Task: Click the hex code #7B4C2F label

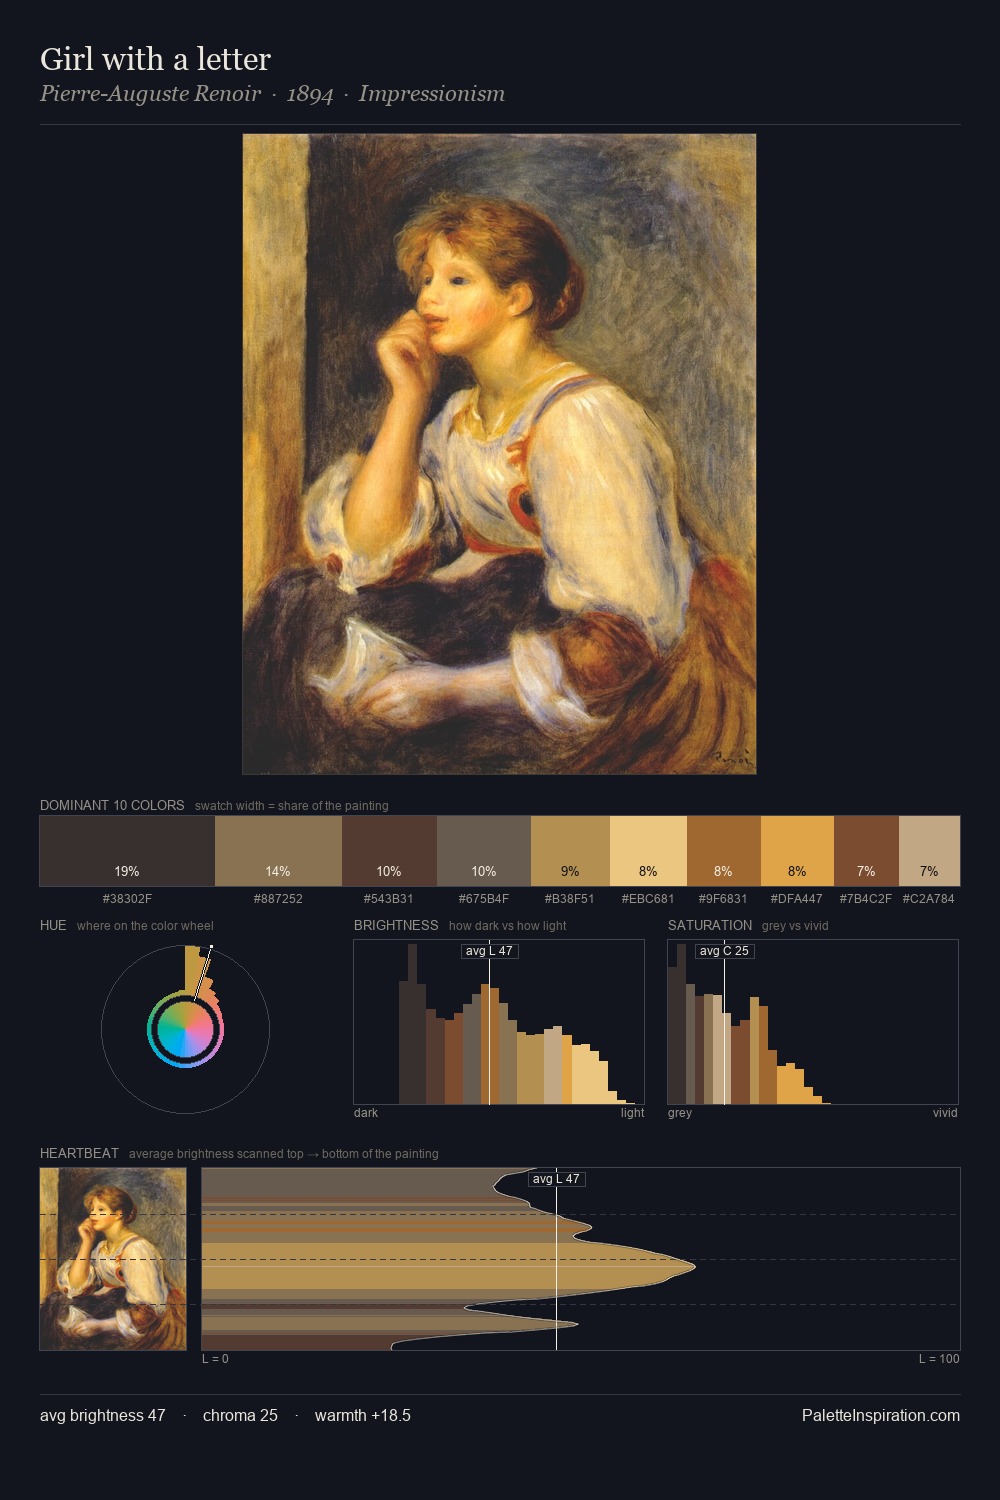Action: tap(866, 899)
